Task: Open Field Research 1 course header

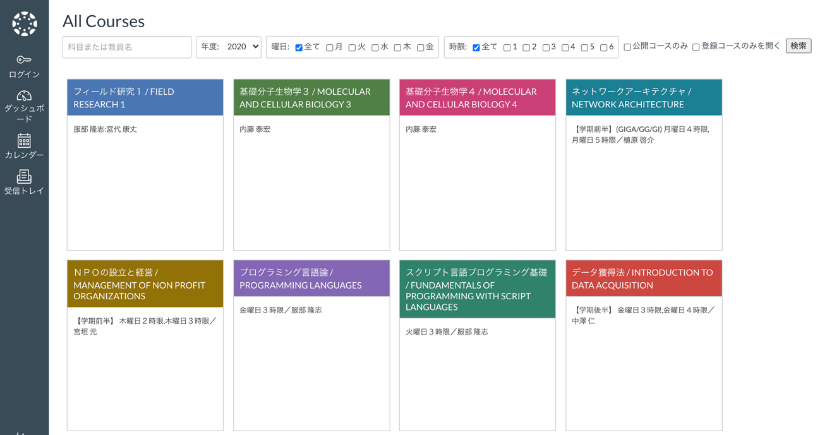Action: tap(144, 97)
